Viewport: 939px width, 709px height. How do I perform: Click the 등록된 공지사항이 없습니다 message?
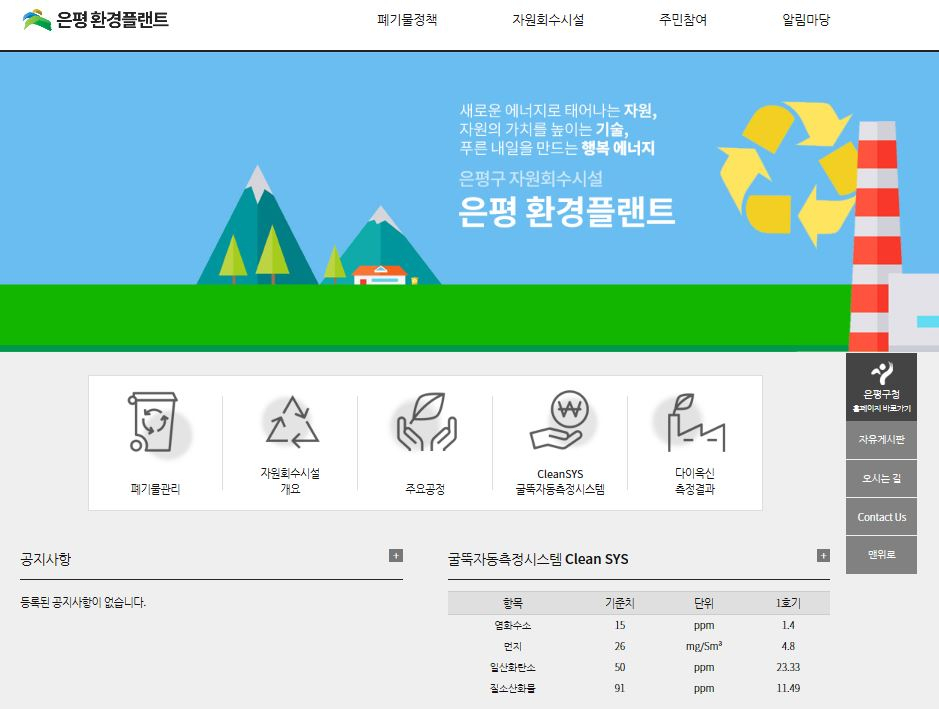point(83,602)
